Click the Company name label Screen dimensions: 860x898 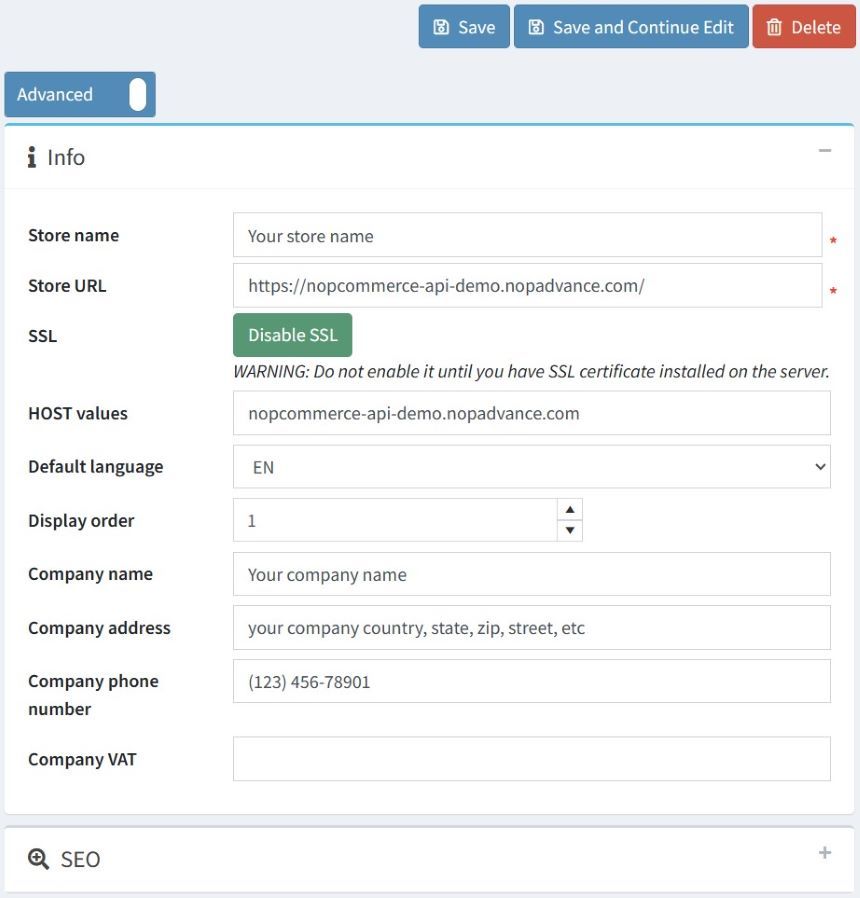point(90,574)
